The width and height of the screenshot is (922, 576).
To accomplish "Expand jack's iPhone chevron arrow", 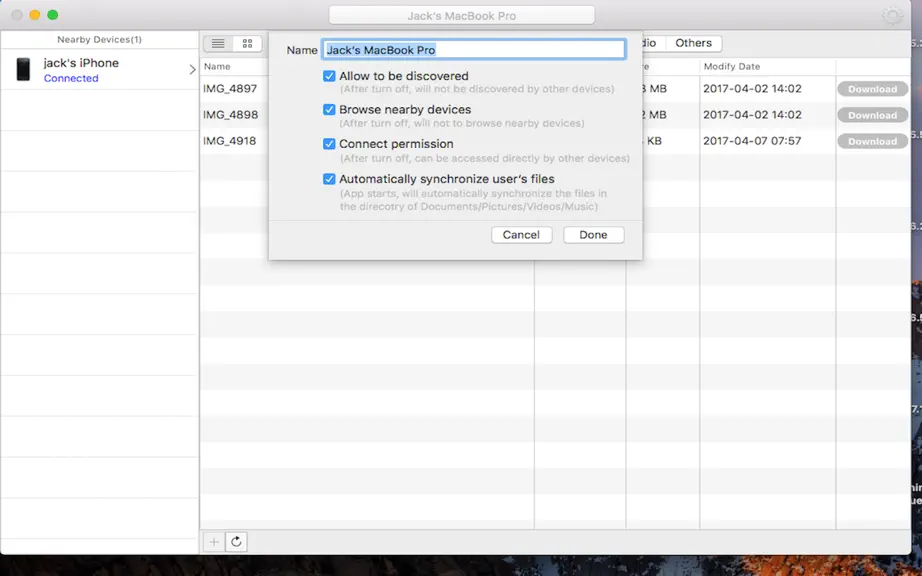I will coord(192,69).
